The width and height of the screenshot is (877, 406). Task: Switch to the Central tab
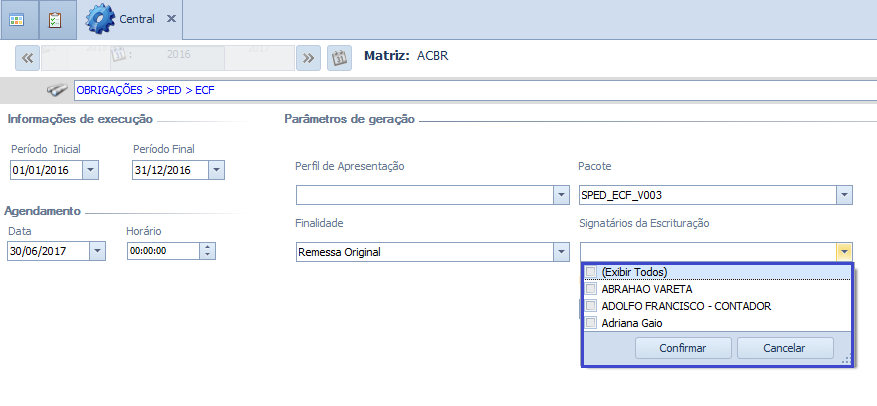point(137,19)
